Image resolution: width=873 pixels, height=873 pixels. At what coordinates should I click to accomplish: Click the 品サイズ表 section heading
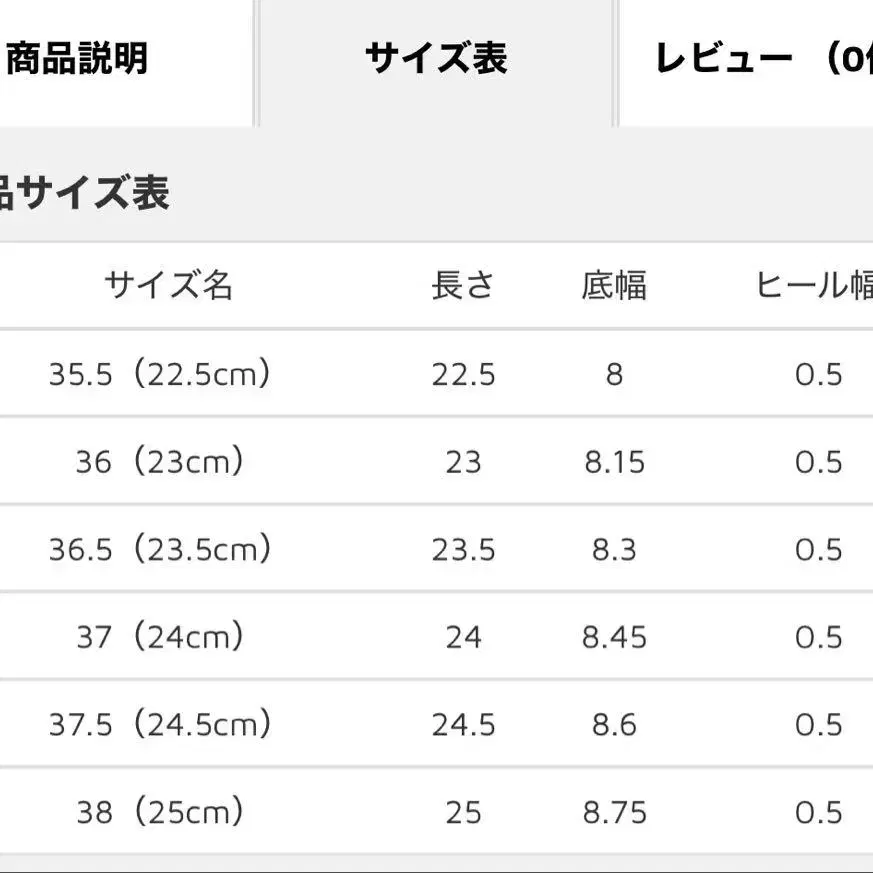pyautogui.click(x=84, y=192)
